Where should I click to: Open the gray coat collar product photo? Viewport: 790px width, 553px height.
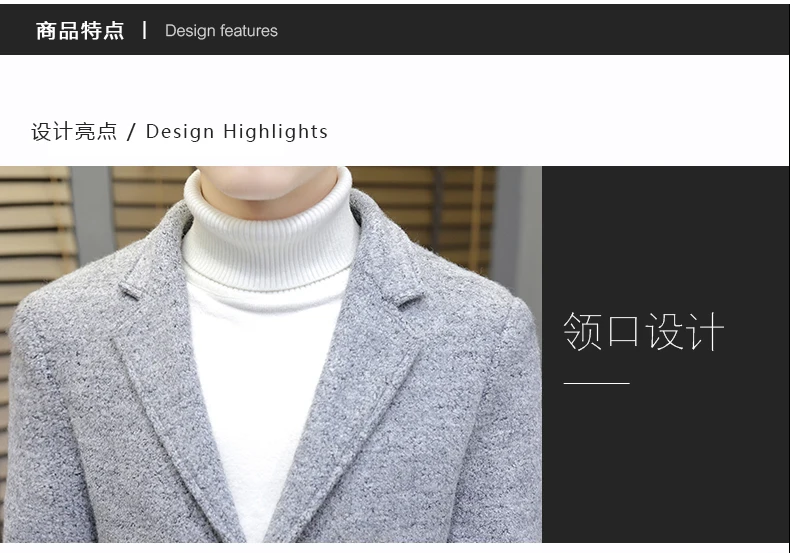pyautogui.click(x=271, y=355)
